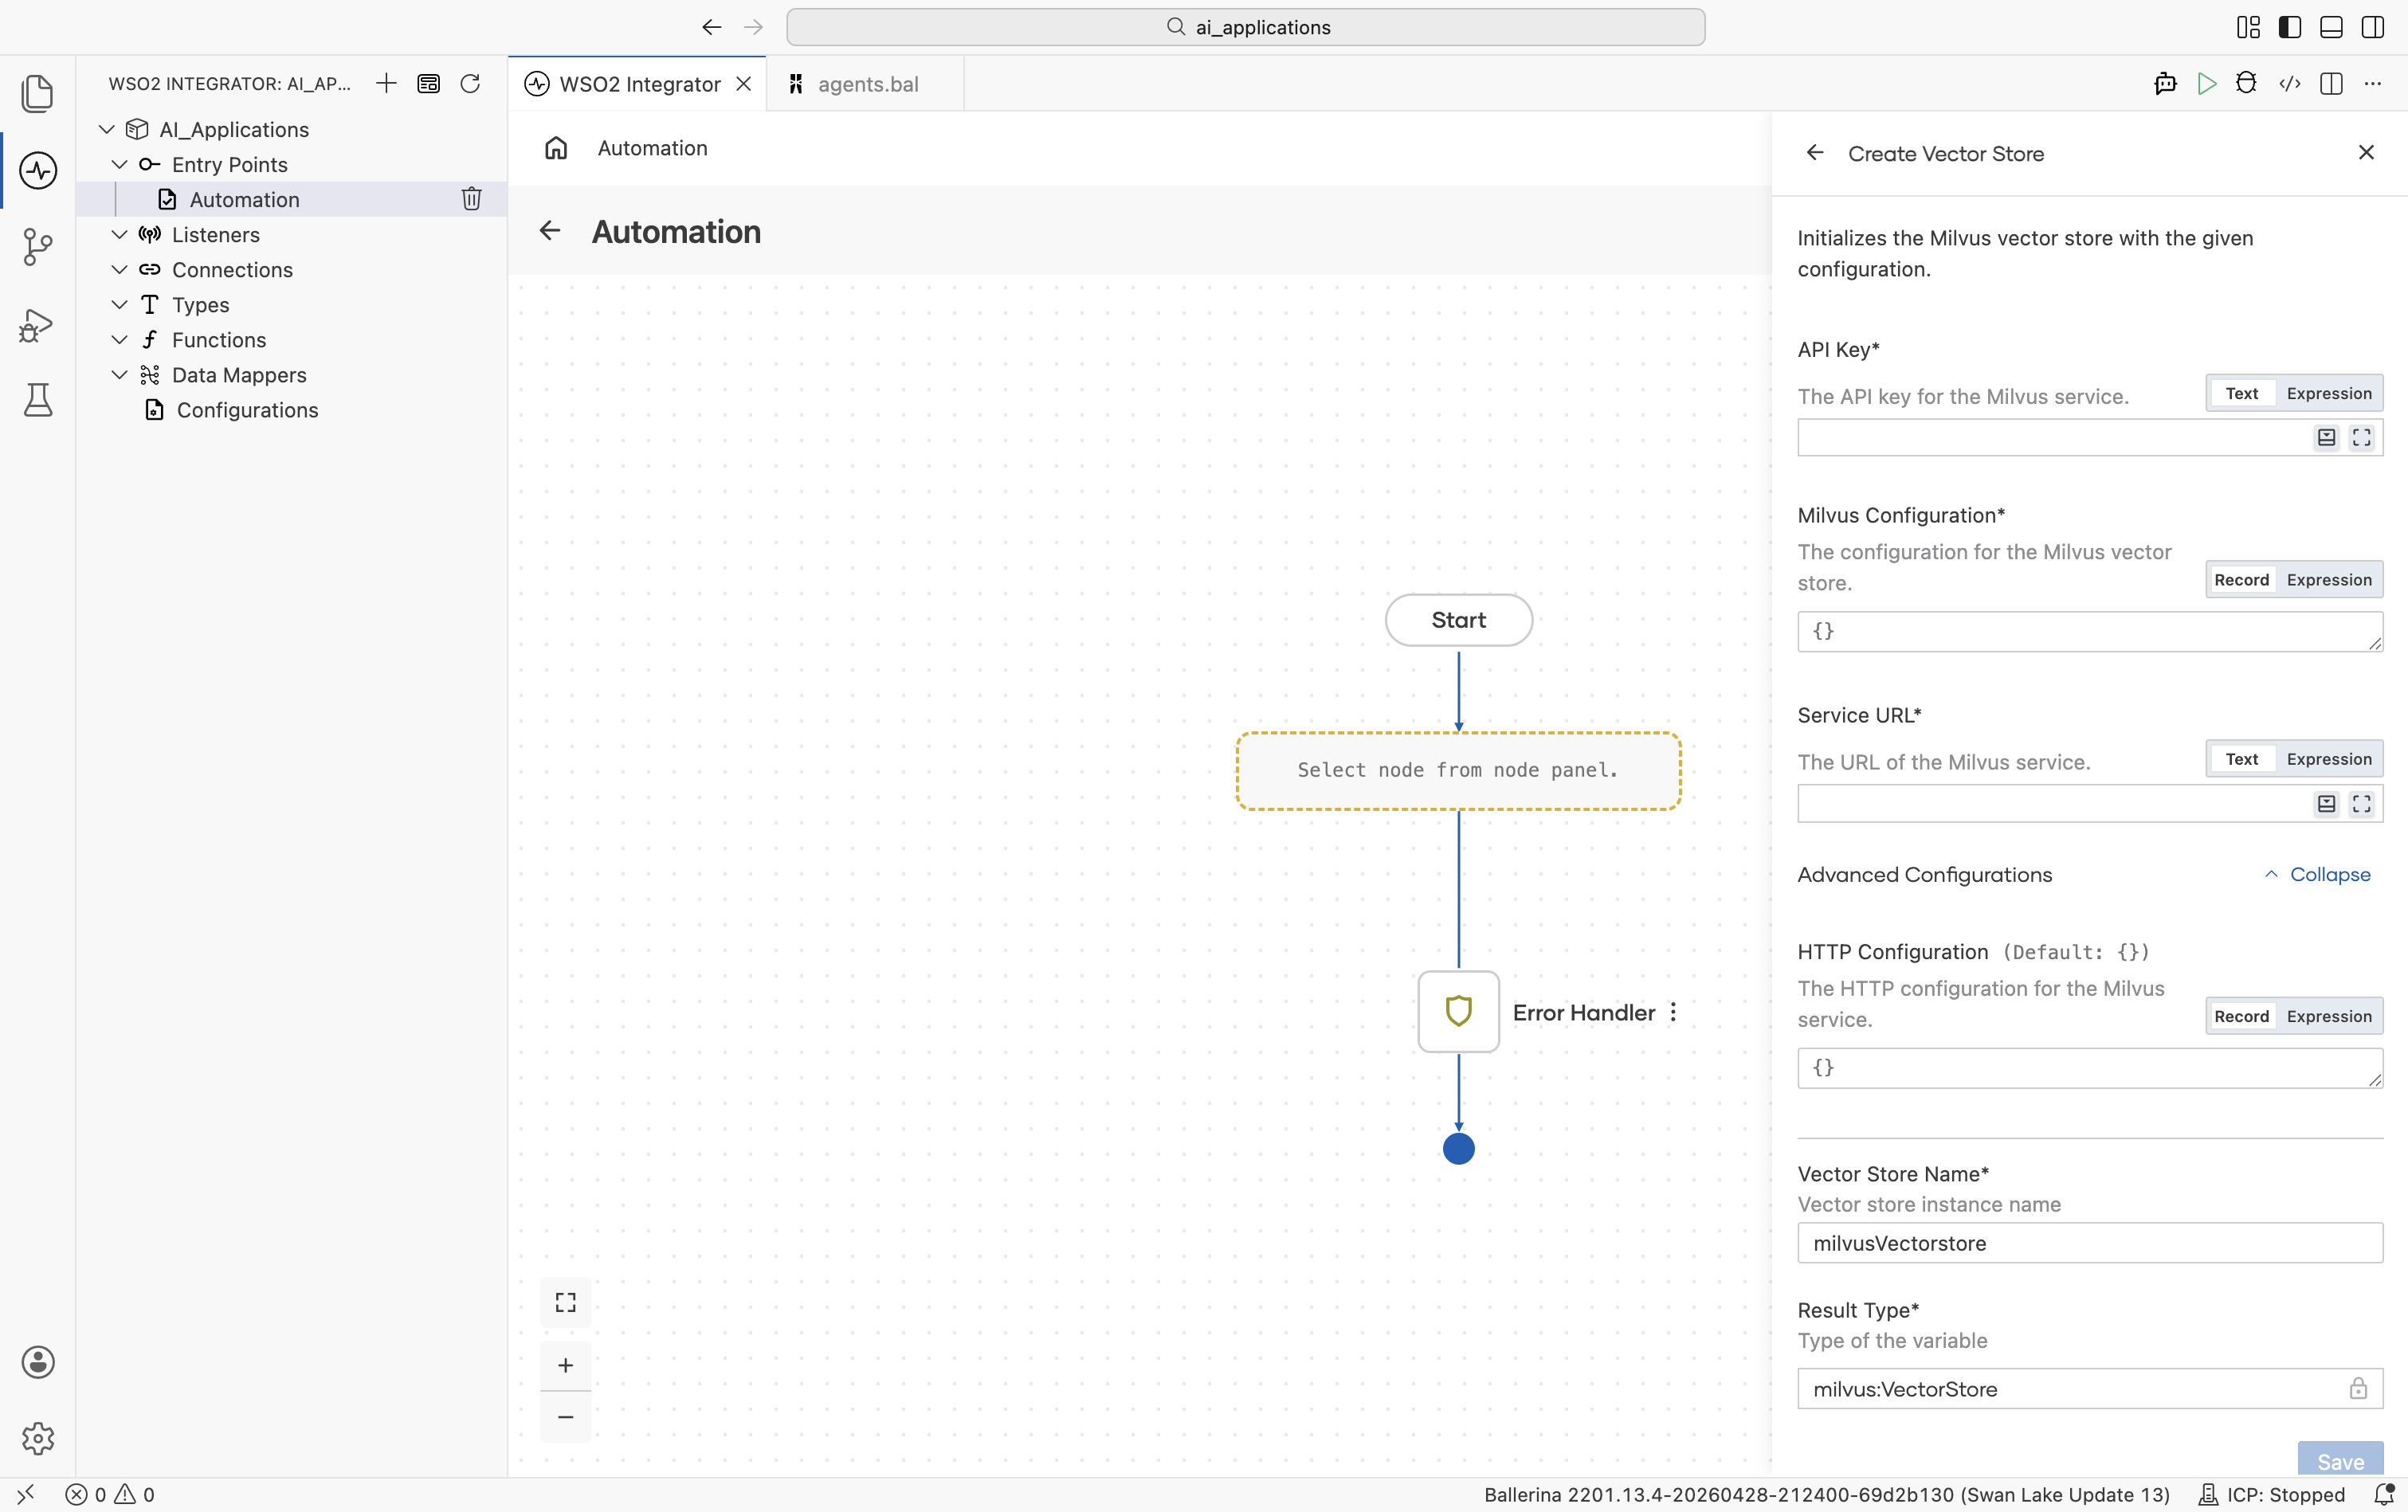Viewport: 2408px width, 1512px height.
Task: Open the editor more actions ellipsis
Action: coord(2373,83)
